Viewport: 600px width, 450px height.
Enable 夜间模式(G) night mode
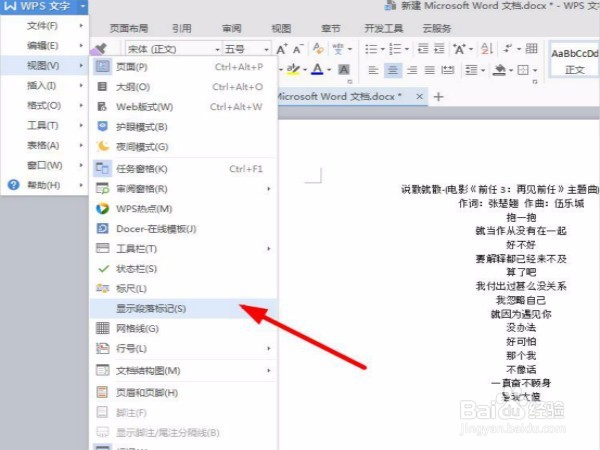point(183,147)
